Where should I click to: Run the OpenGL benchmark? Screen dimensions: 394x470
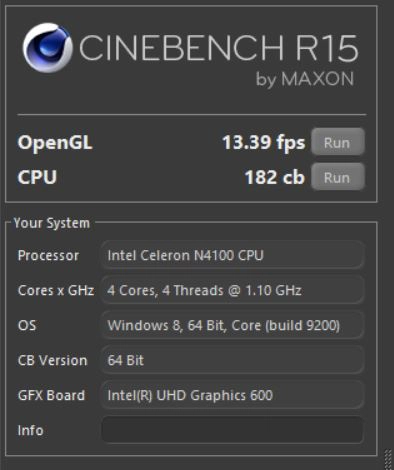coord(338,142)
